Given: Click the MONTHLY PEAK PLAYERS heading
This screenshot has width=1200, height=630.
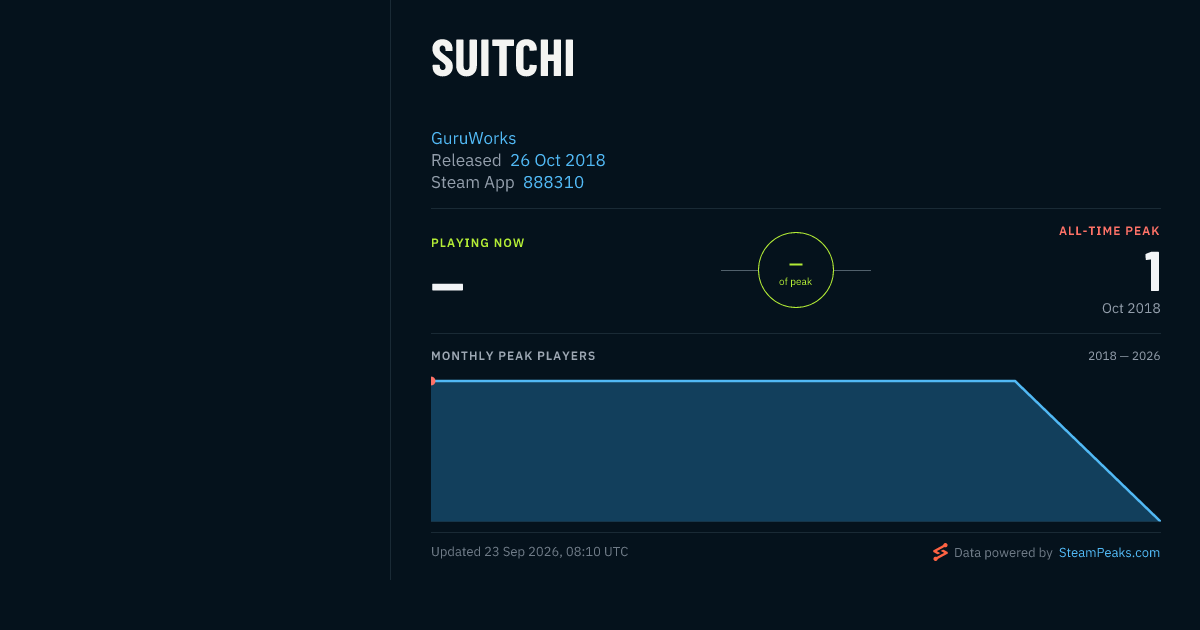Looking at the screenshot, I should (513, 356).
